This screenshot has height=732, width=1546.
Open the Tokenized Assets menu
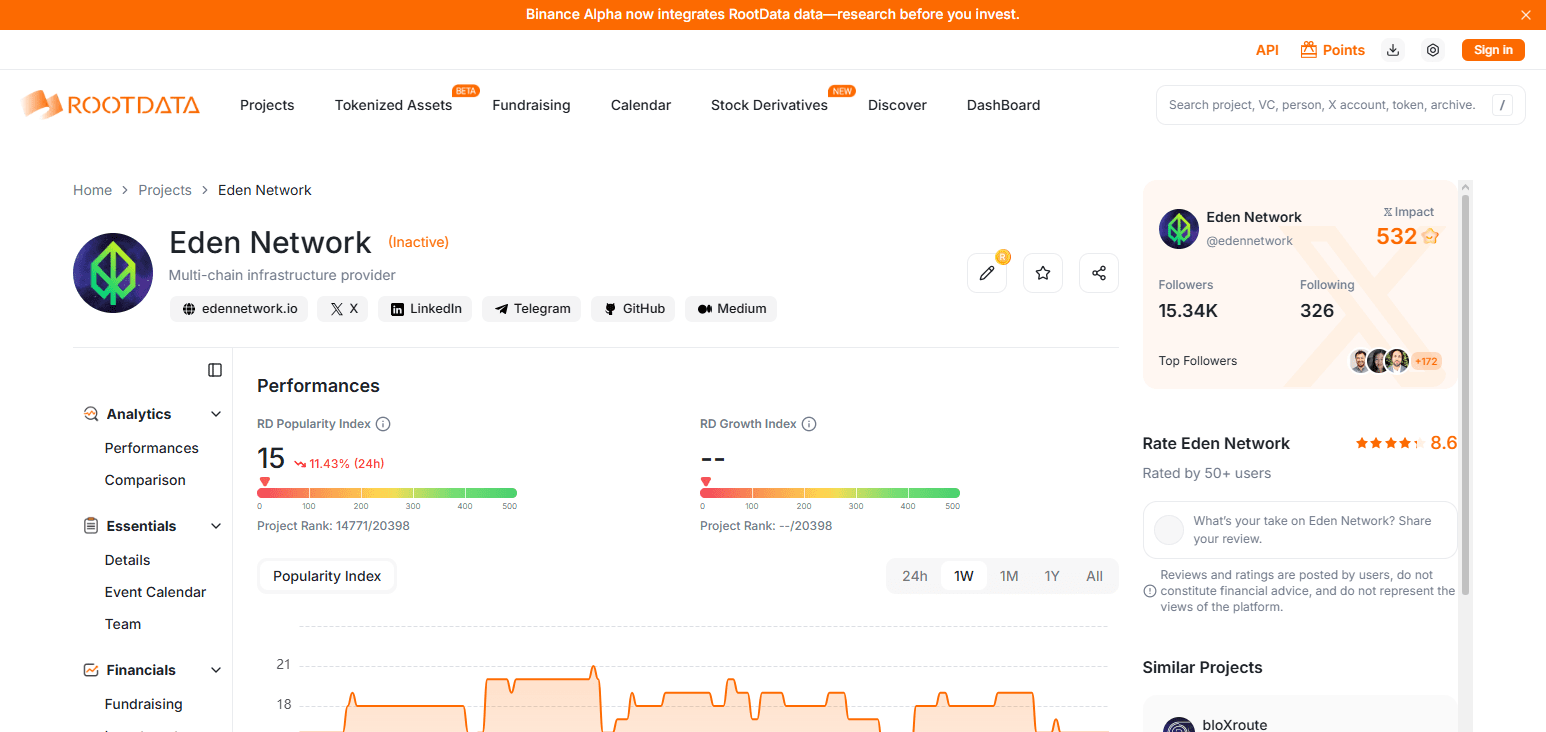pyautogui.click(x=393, y=105)
